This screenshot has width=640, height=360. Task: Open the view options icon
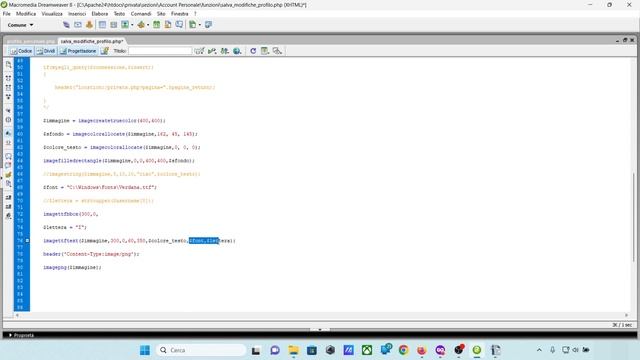coord(265,51)
